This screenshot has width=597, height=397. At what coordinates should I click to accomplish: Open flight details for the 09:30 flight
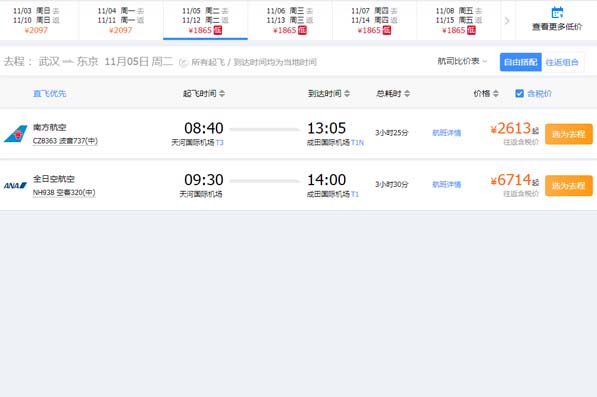[x=447, y=185]
